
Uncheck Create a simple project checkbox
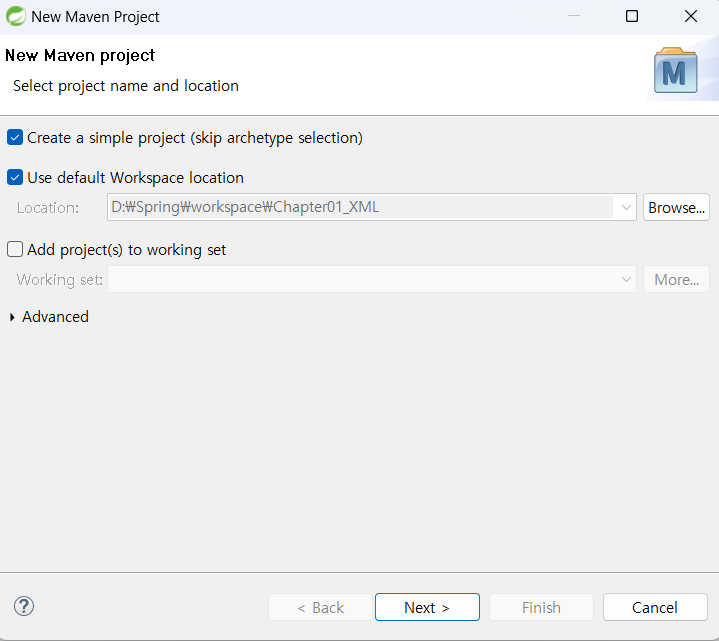(15, 138)
